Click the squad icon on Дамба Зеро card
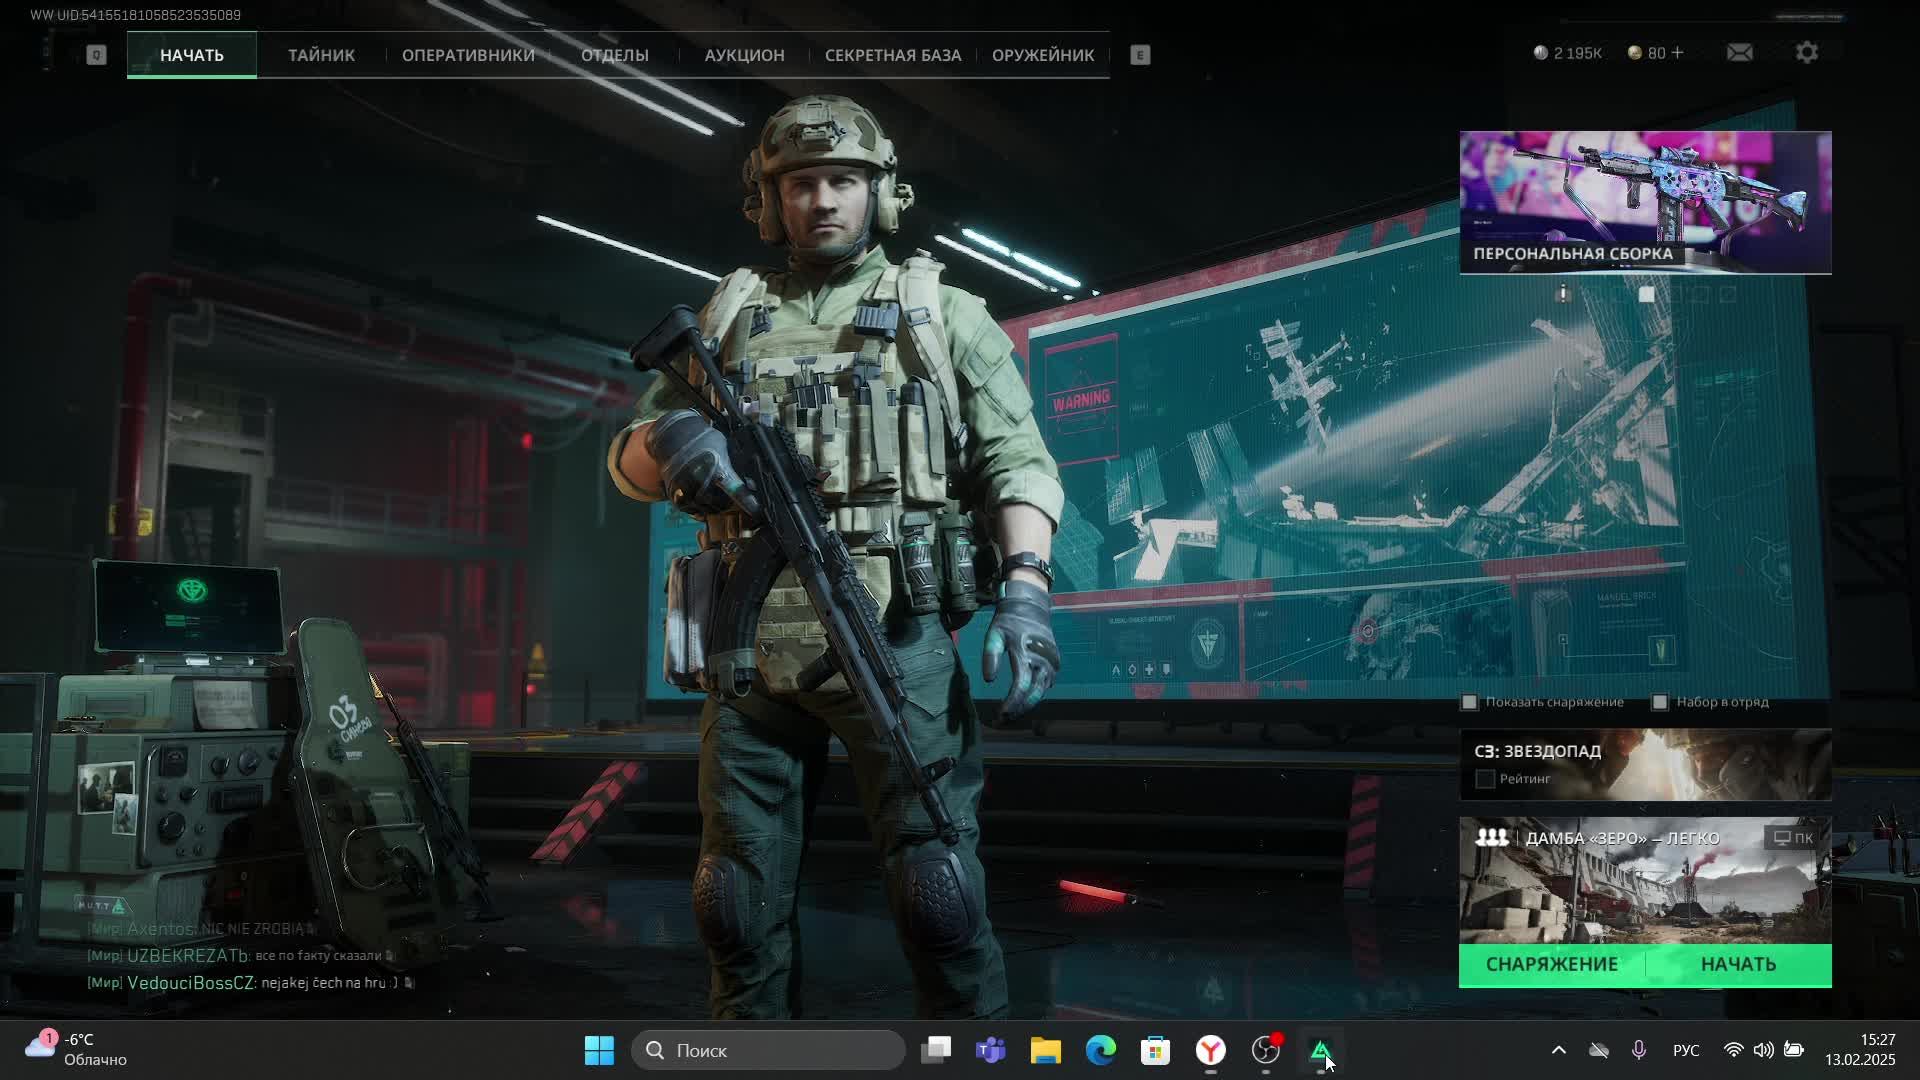The height and width of the screenshot is (1080, 1920). tap(1492, 838)
